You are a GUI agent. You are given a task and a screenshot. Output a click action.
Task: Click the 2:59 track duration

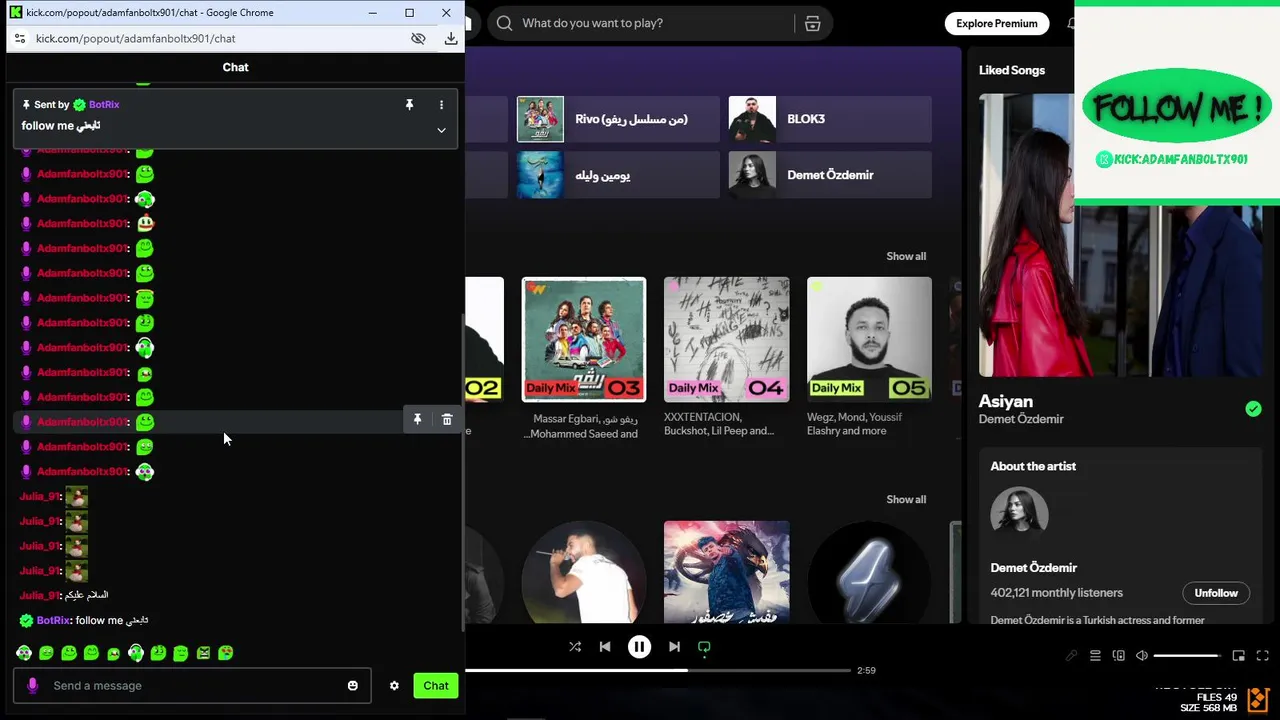pyautogui.click(x=866, y=670)
